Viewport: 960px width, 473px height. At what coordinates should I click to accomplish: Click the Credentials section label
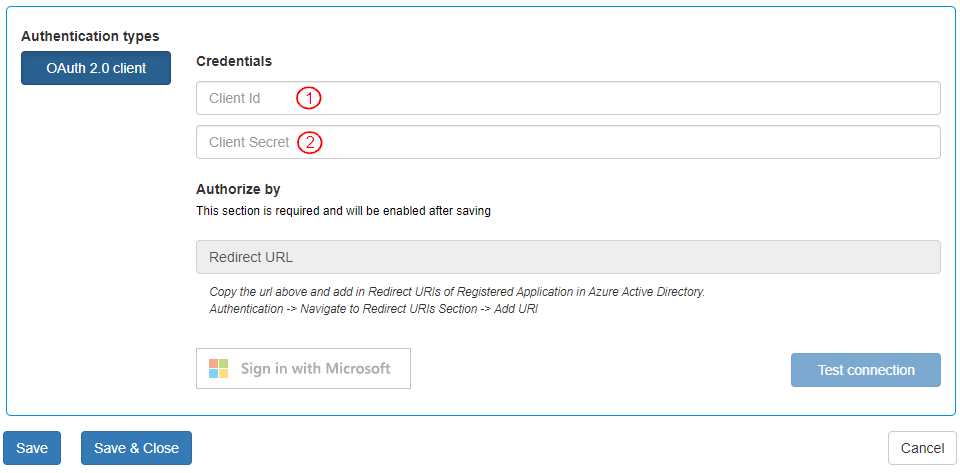(x=234, y=61)
